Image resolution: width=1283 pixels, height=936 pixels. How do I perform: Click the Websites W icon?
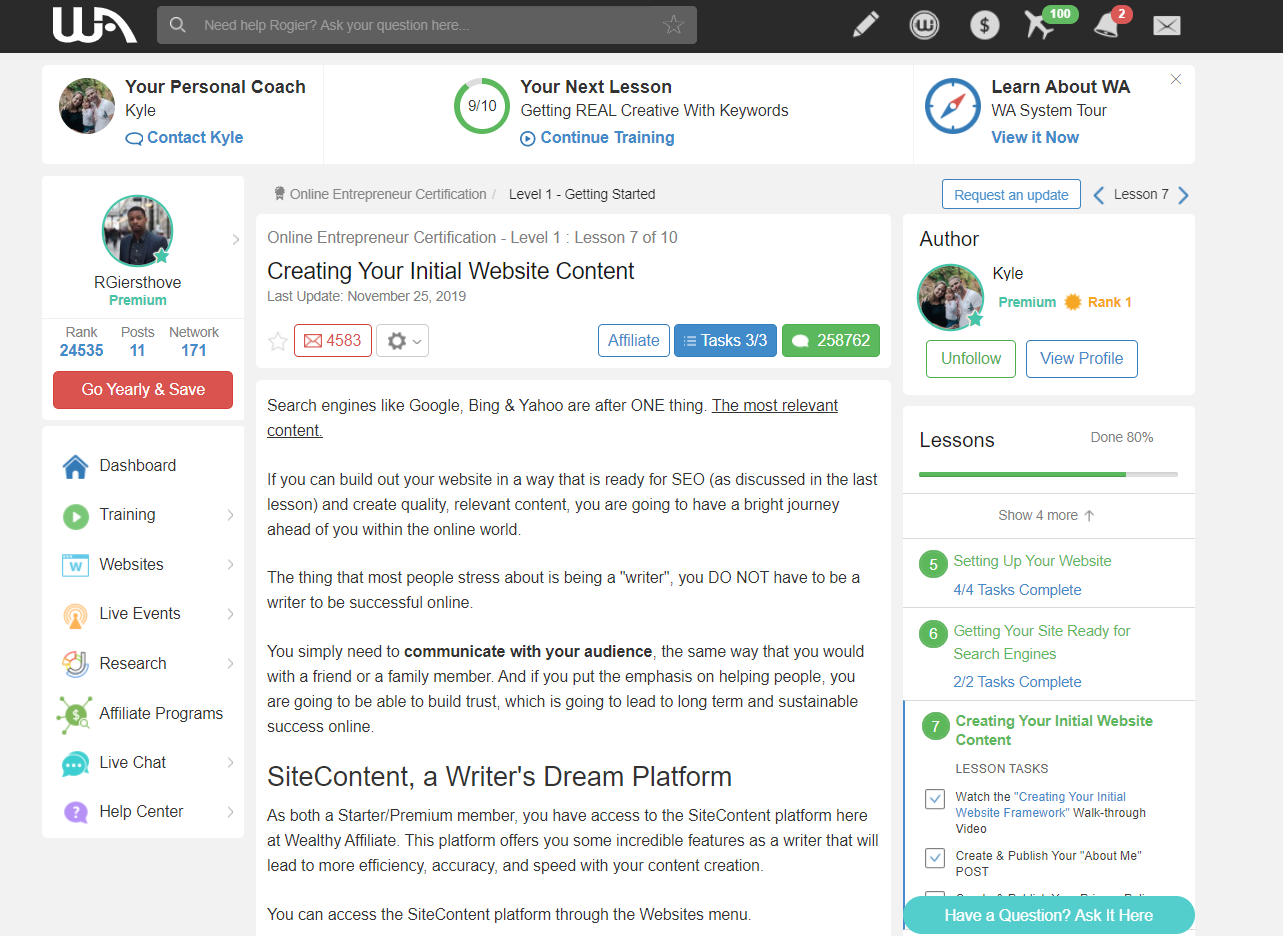click(x=75, y=565)
